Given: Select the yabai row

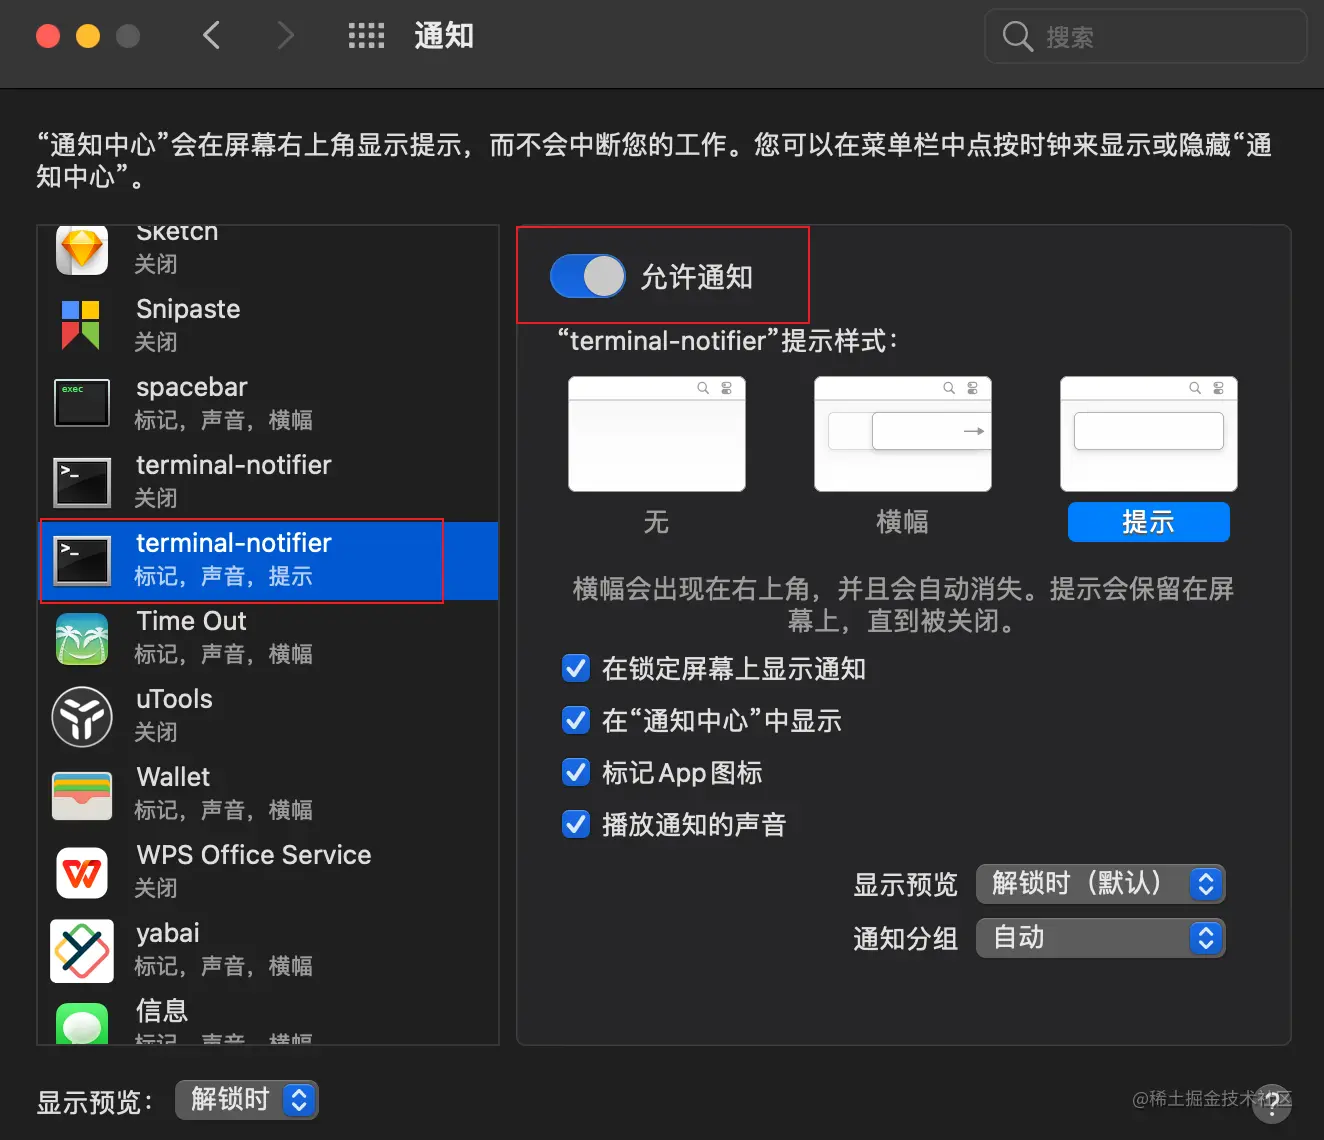Looking at the screenshot, I should [x=268, y=949].
